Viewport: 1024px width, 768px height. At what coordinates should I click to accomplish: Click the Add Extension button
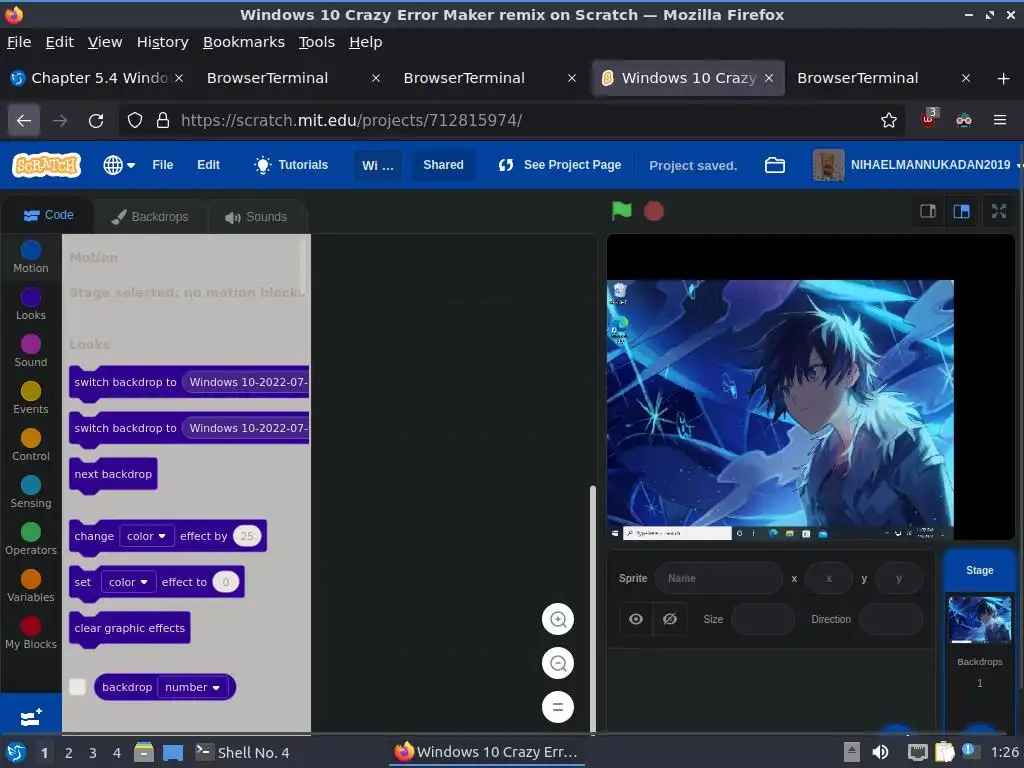[31, 717]
